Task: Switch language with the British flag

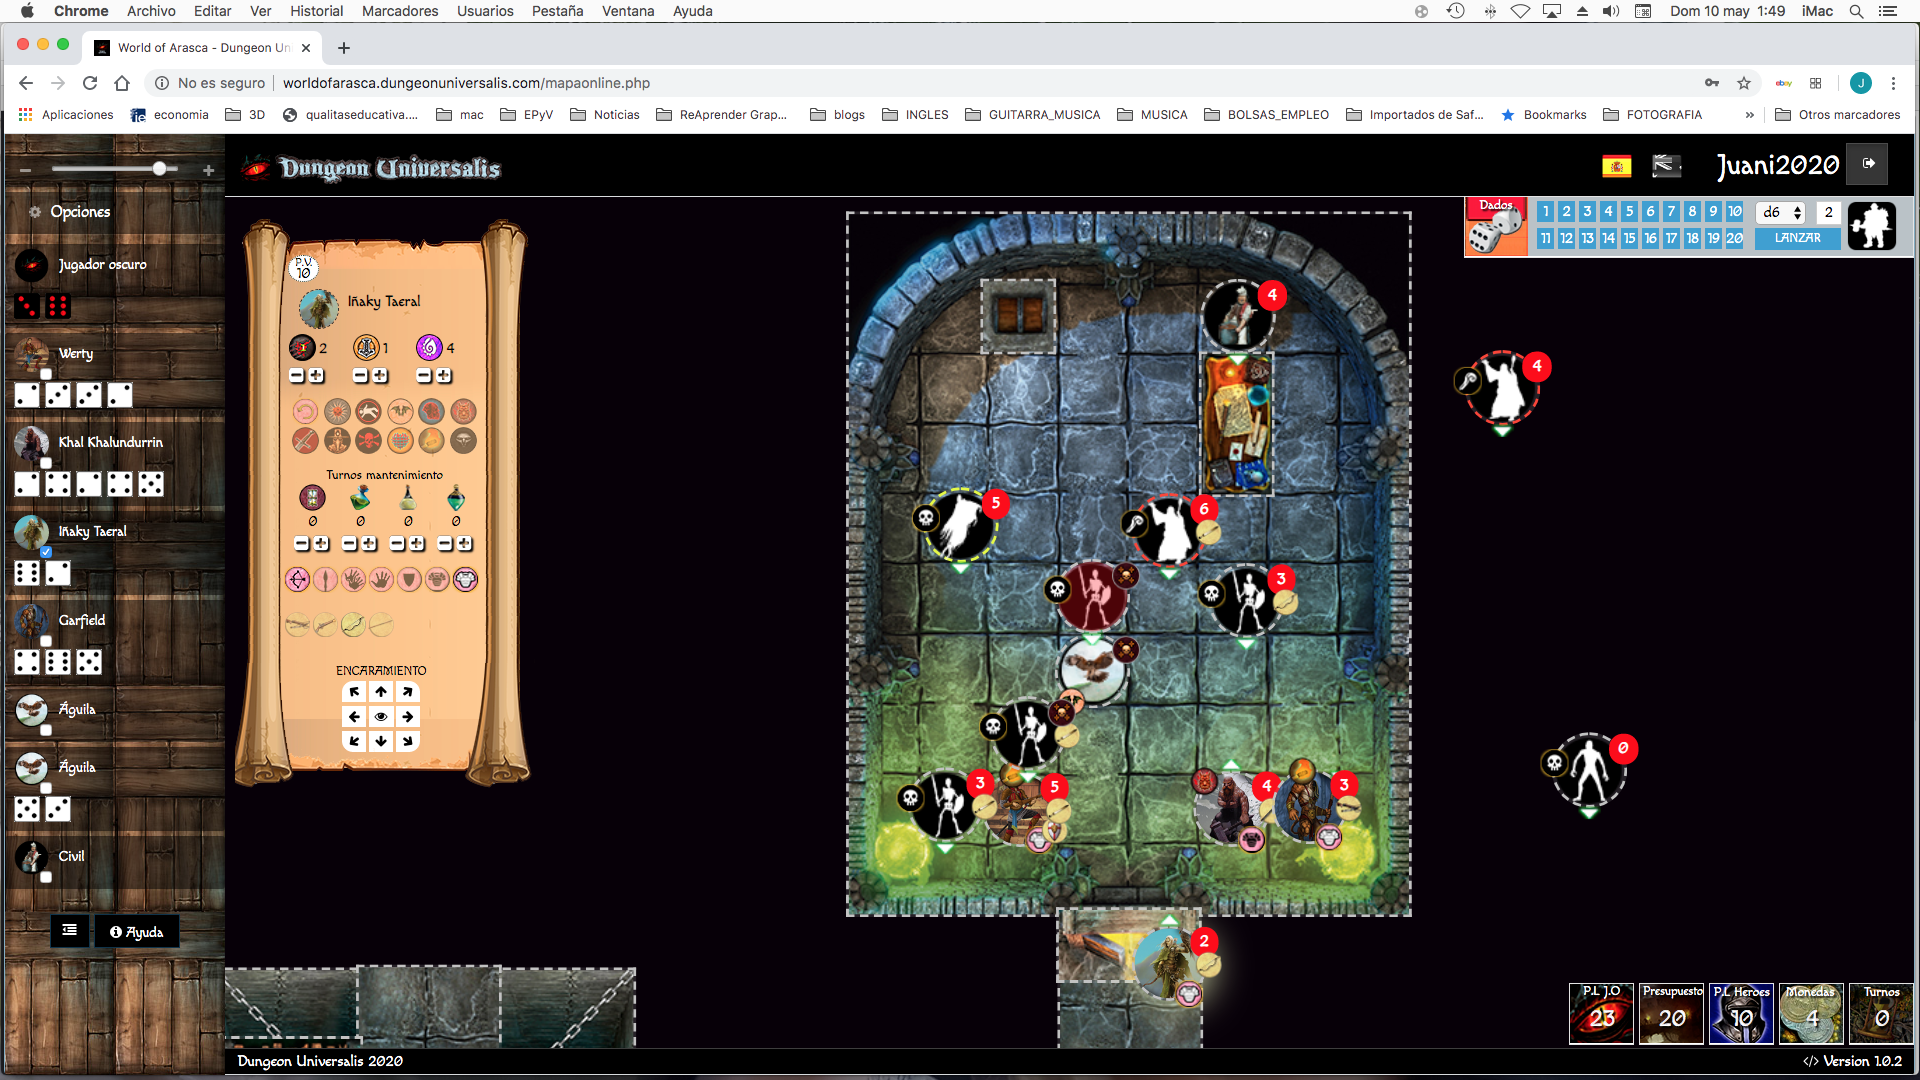Action: click(x=1666, y=166)
